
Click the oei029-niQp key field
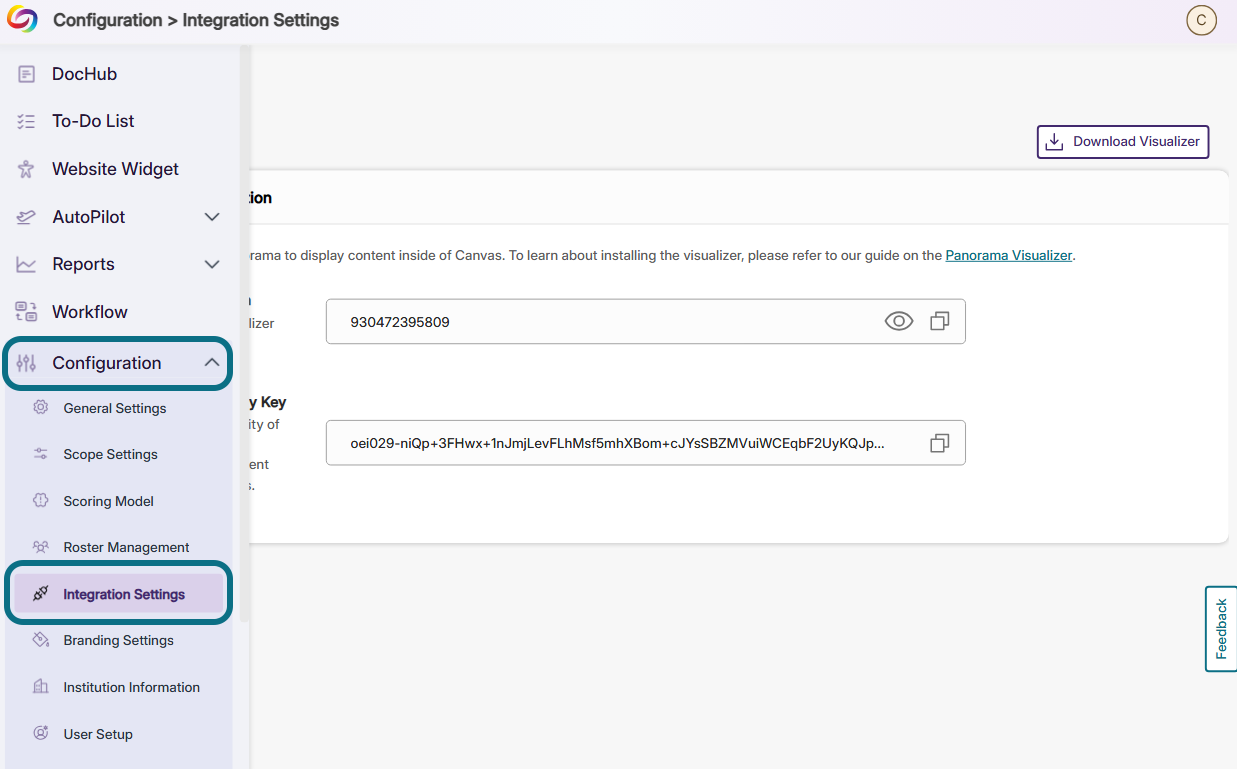click(645, 443)
